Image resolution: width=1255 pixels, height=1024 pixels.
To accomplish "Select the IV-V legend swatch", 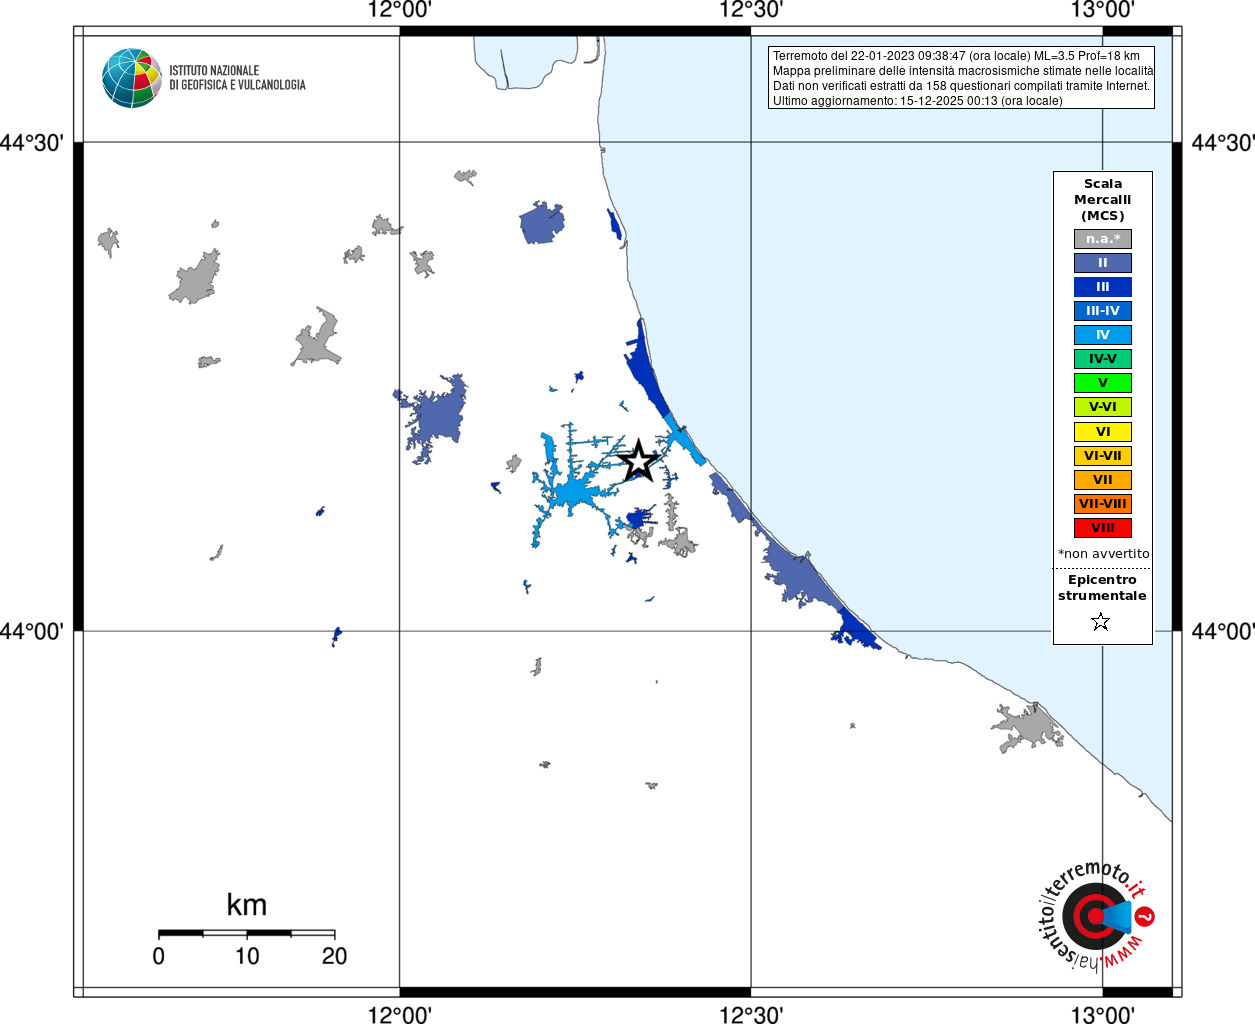I will point(1103,359).
